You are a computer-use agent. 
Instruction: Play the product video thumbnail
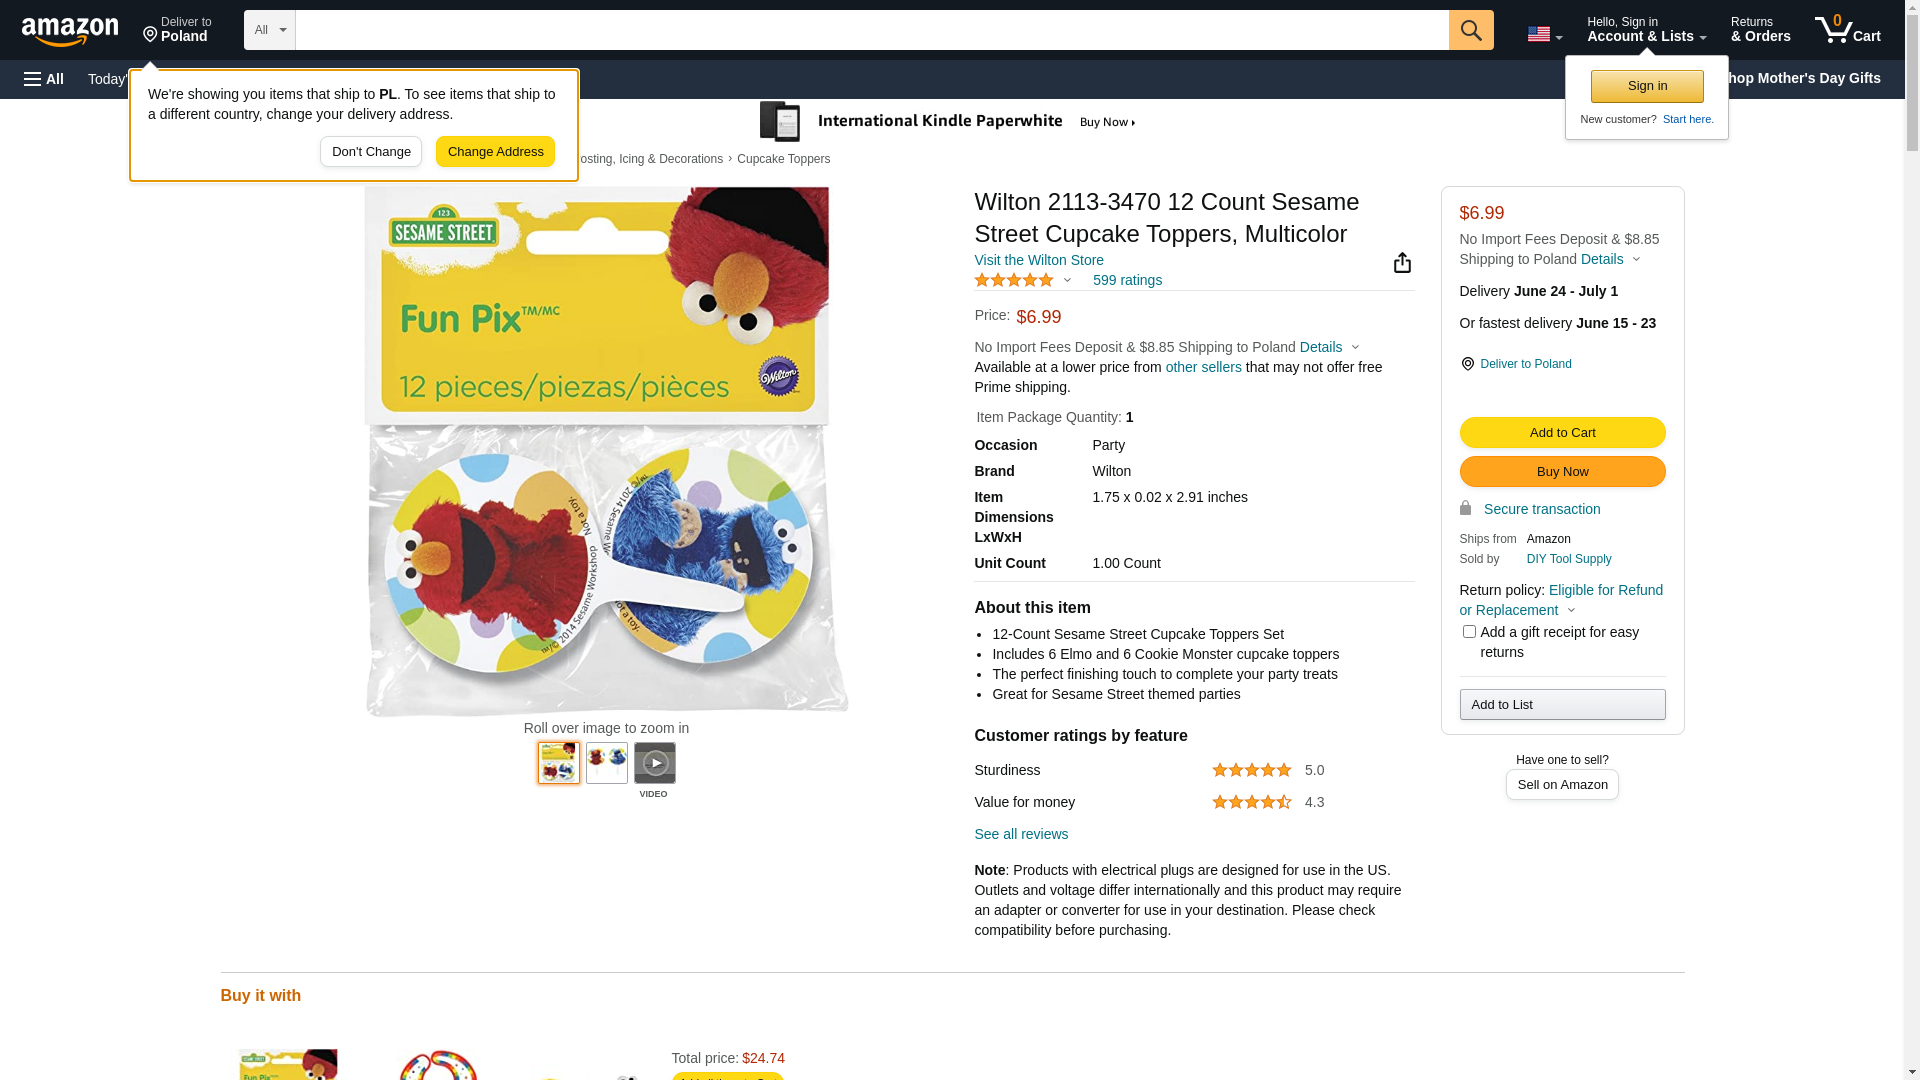655,763
